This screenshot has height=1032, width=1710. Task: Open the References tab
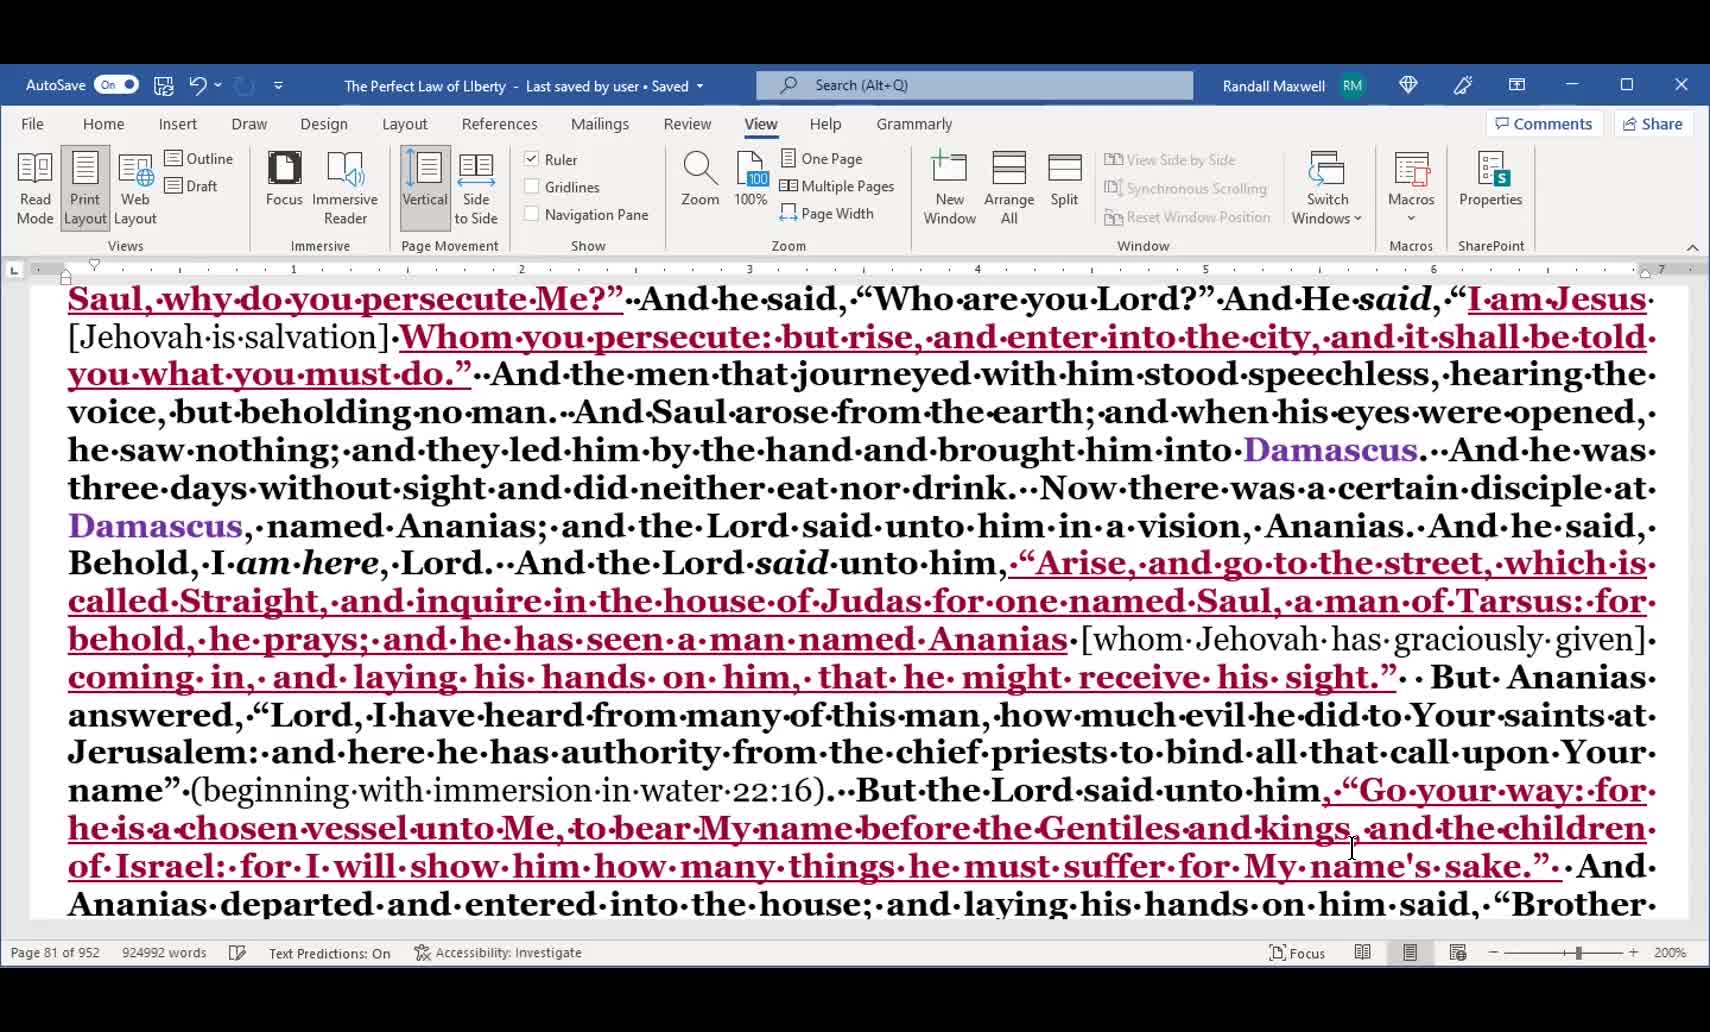point(499,124)
